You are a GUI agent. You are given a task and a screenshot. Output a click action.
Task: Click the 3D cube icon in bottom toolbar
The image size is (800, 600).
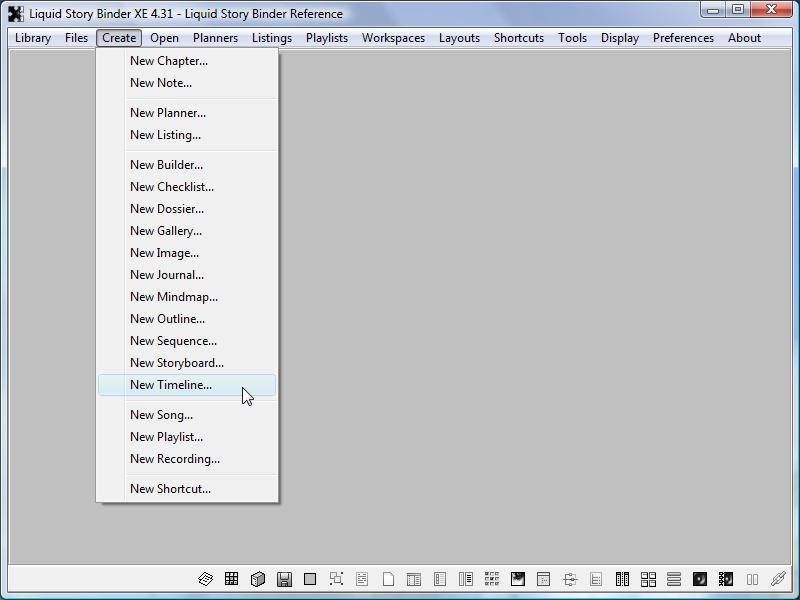[257, 579]
